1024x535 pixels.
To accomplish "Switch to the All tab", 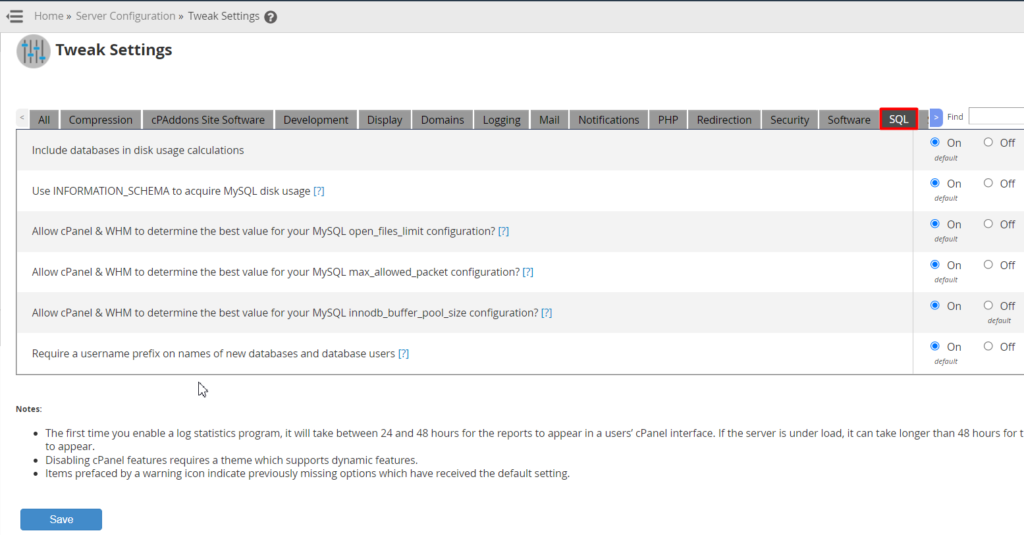I will 44,120.
